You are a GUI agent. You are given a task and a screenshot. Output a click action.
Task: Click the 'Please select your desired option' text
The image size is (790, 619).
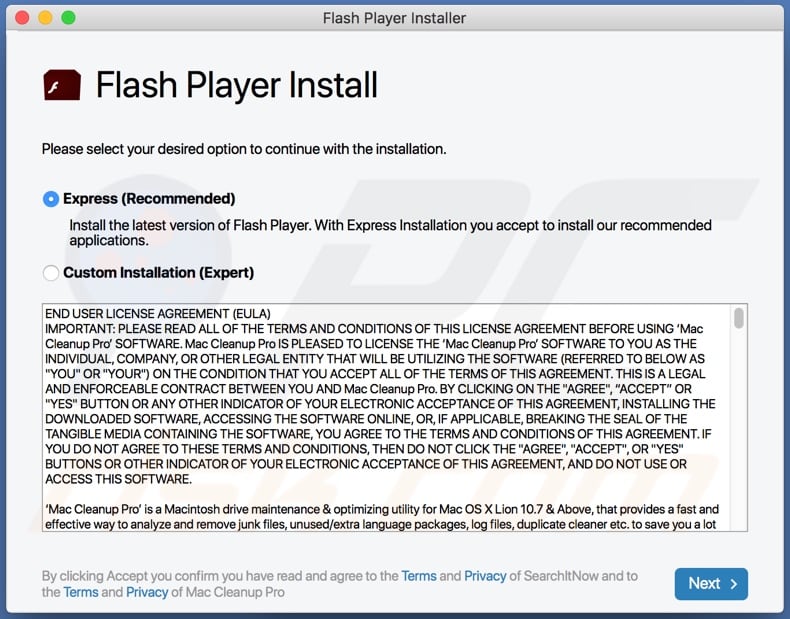244,149
